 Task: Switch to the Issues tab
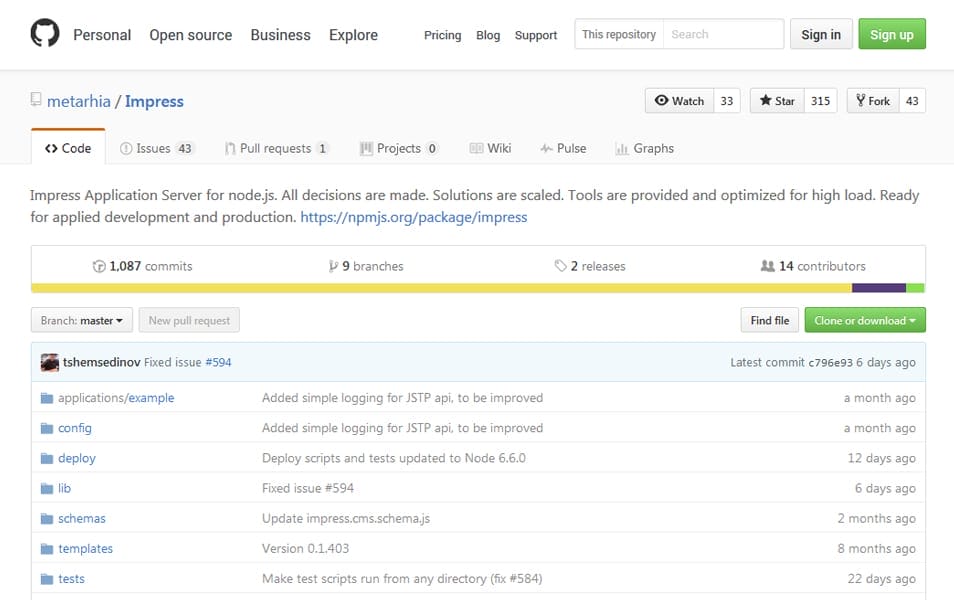point(155,148)
